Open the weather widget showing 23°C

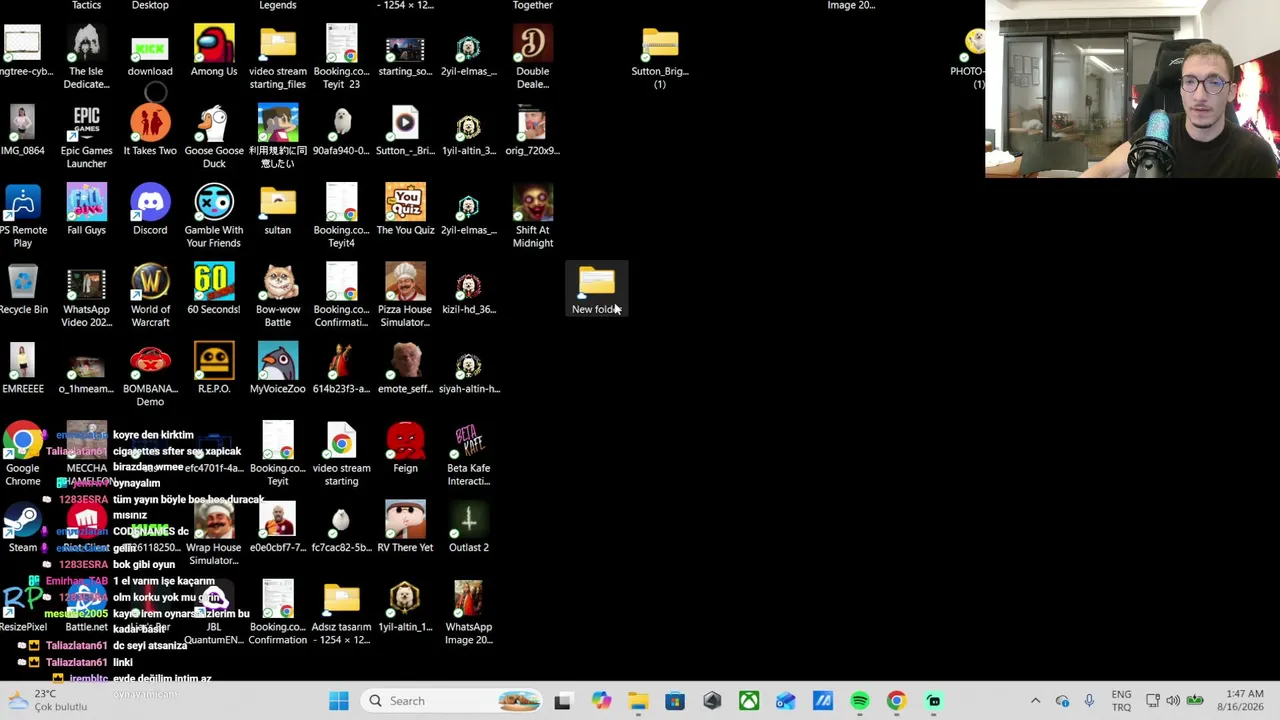[x=47, y=701]
